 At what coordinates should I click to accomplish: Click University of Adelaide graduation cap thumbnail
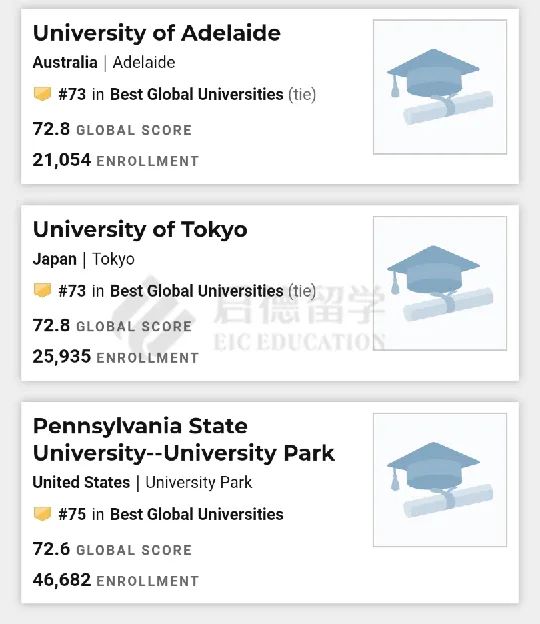440,87
